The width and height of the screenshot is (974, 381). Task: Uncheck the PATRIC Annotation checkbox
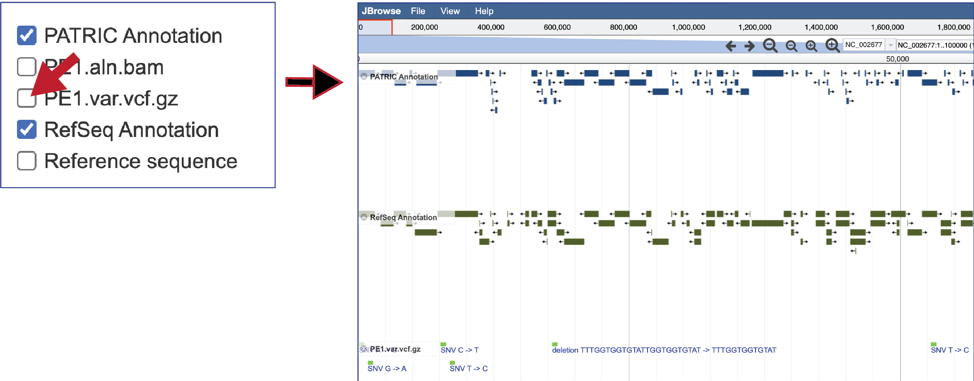(26, 36)
